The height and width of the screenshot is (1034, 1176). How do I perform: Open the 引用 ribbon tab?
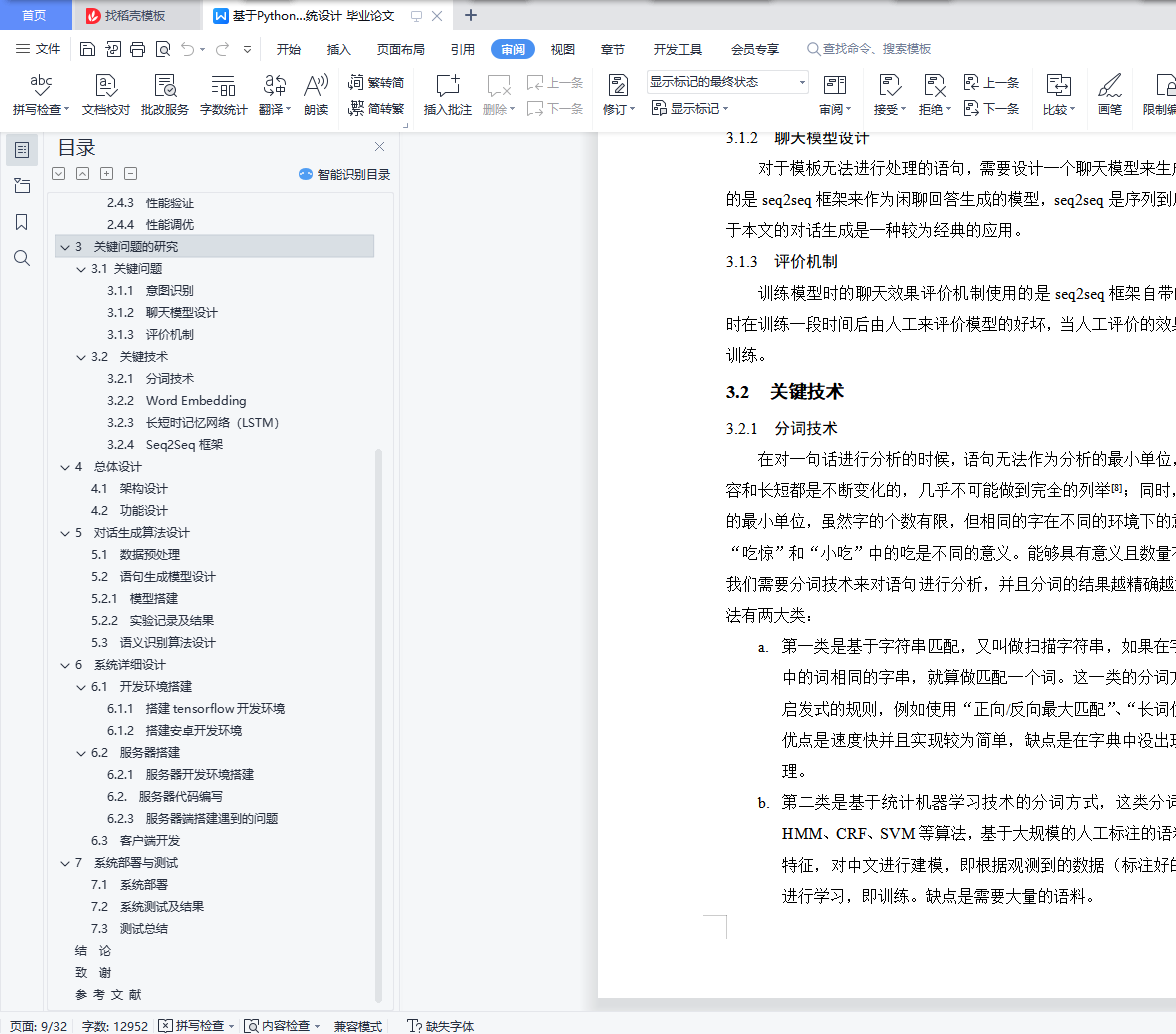pyautogui.click(x=463, y=49)
